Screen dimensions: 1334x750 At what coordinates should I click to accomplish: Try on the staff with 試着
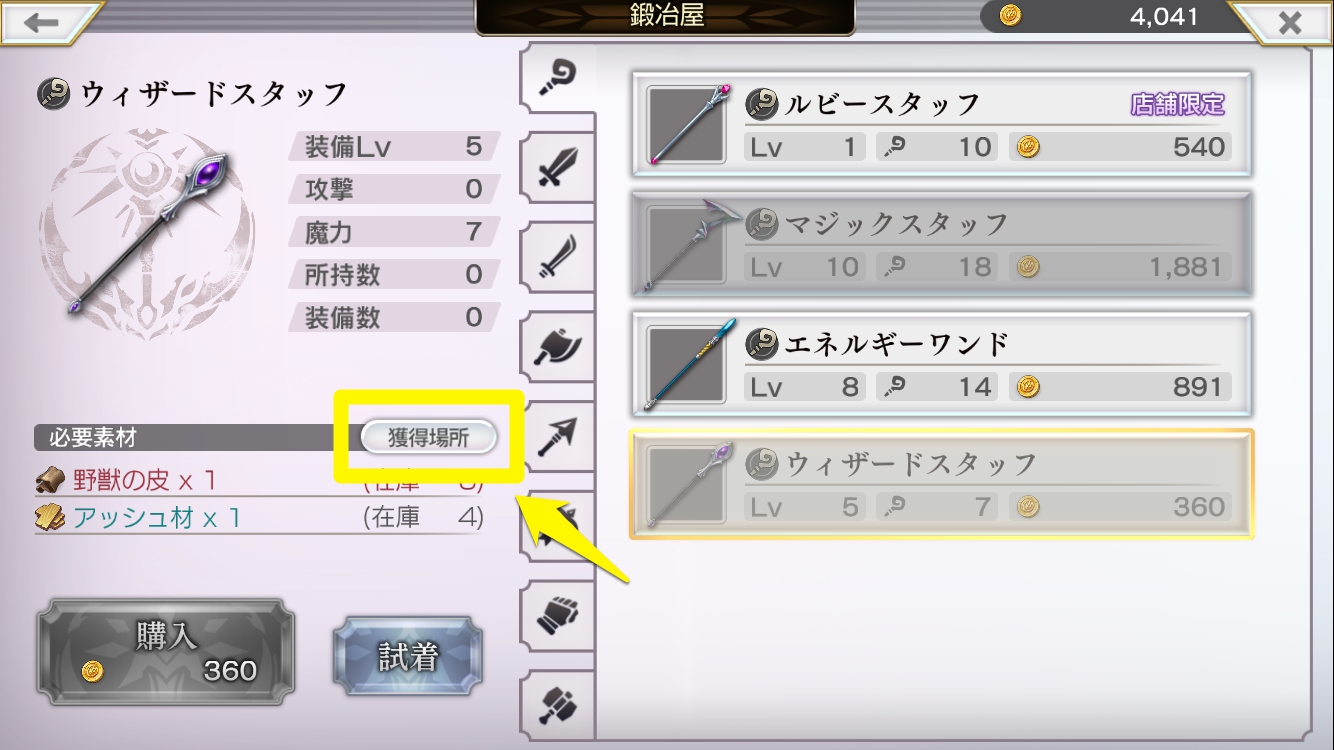click(x=408, y=656)
